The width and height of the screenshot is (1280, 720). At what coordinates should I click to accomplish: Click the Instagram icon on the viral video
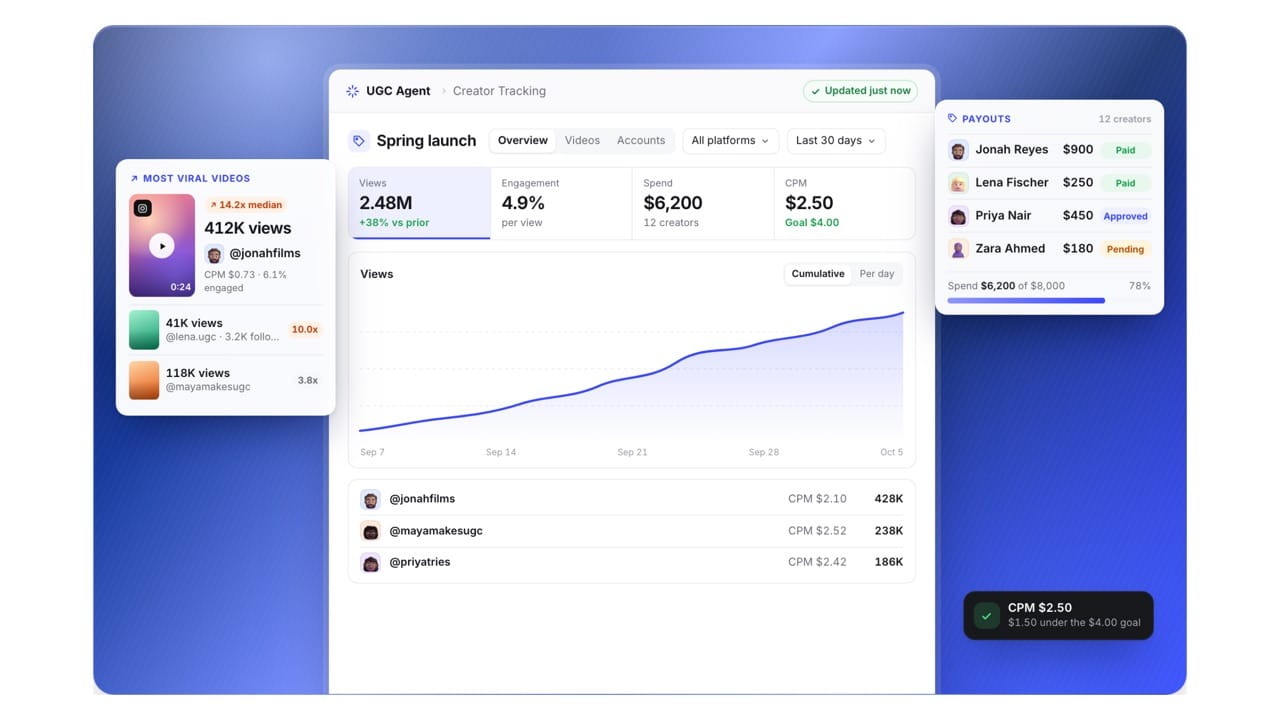143,208
